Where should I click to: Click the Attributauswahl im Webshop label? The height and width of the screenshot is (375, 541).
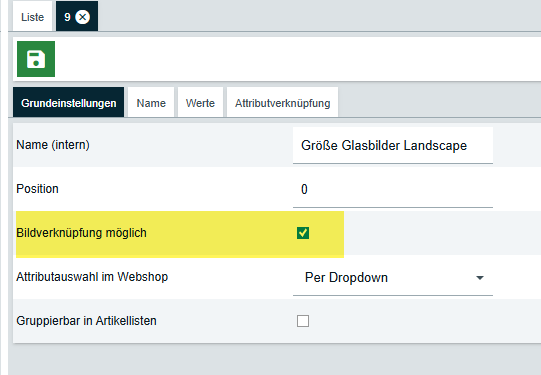pyautogui.click(x=92, y=277)
